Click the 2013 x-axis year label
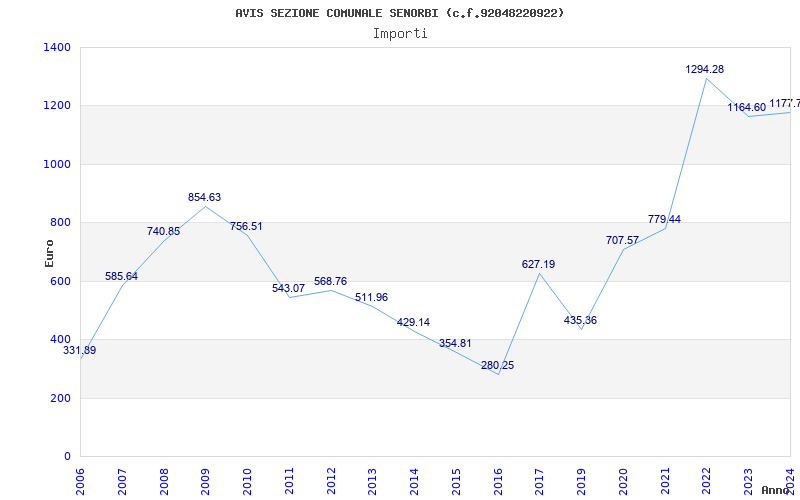Screen dimensions: 800x500 372,482
